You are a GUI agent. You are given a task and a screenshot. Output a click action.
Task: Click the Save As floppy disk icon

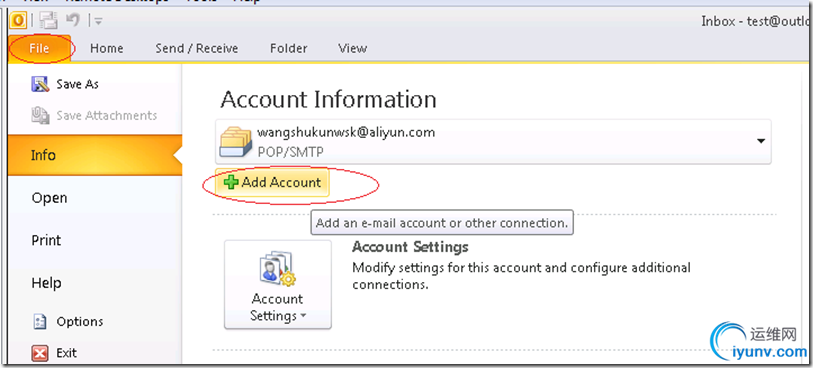point(40,84)
